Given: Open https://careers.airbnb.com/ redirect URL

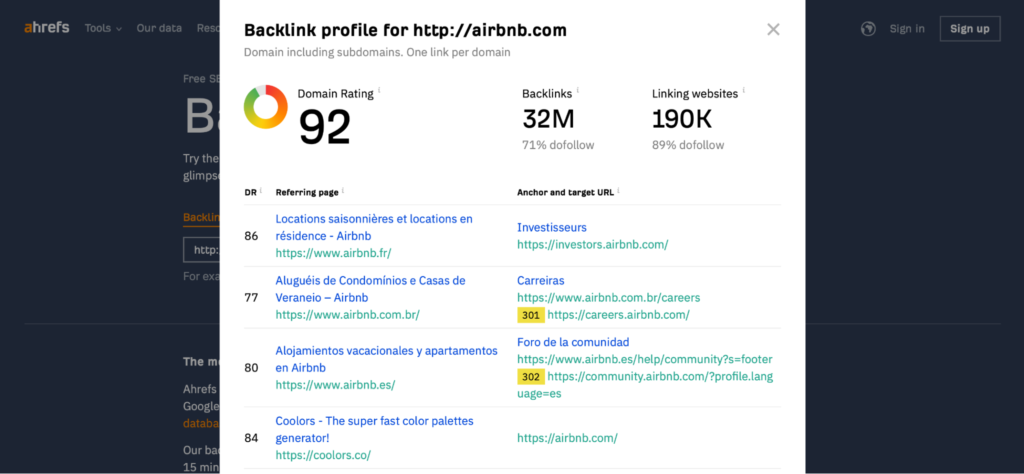Looking at the screenshot, I should (x=618, y=315).
